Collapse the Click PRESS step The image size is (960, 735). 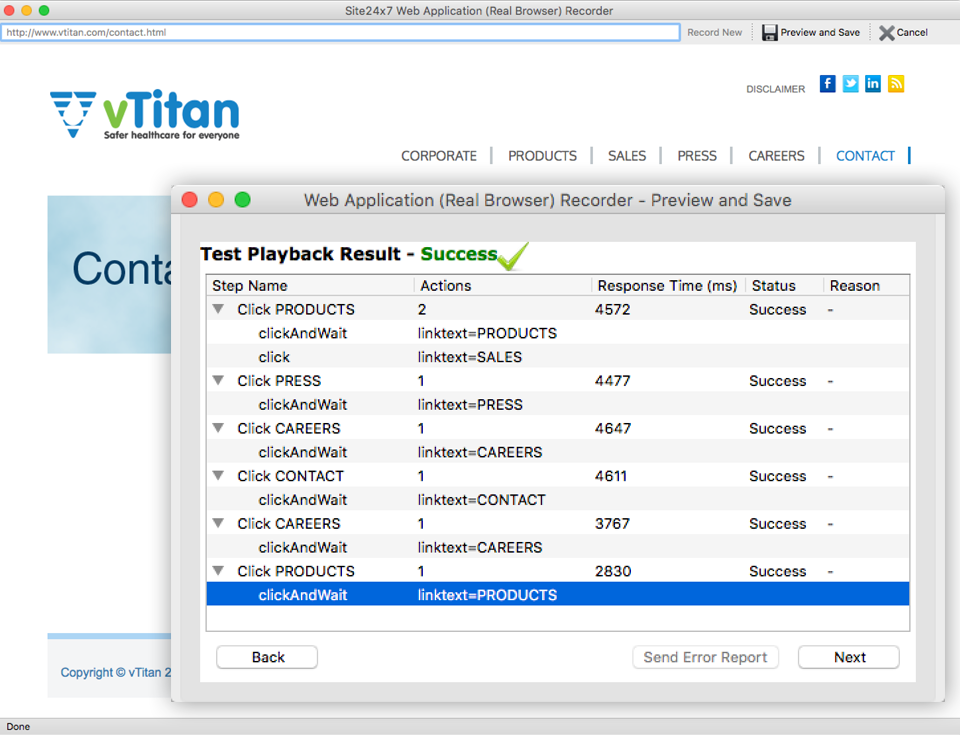pyautogui.click(x=218, y=380)
